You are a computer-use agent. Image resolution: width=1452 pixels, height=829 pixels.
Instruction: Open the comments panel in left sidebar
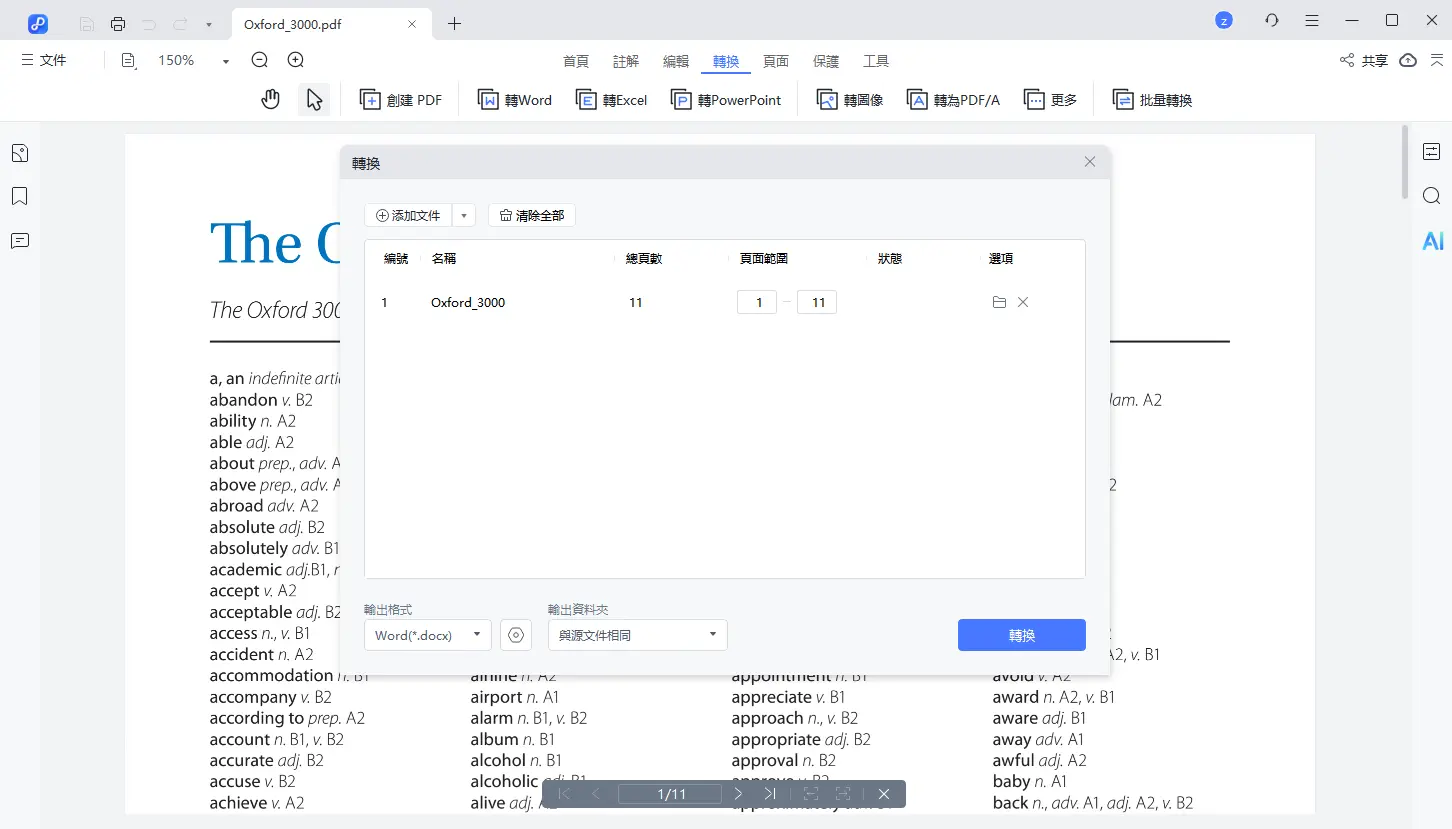coord(19,241)
